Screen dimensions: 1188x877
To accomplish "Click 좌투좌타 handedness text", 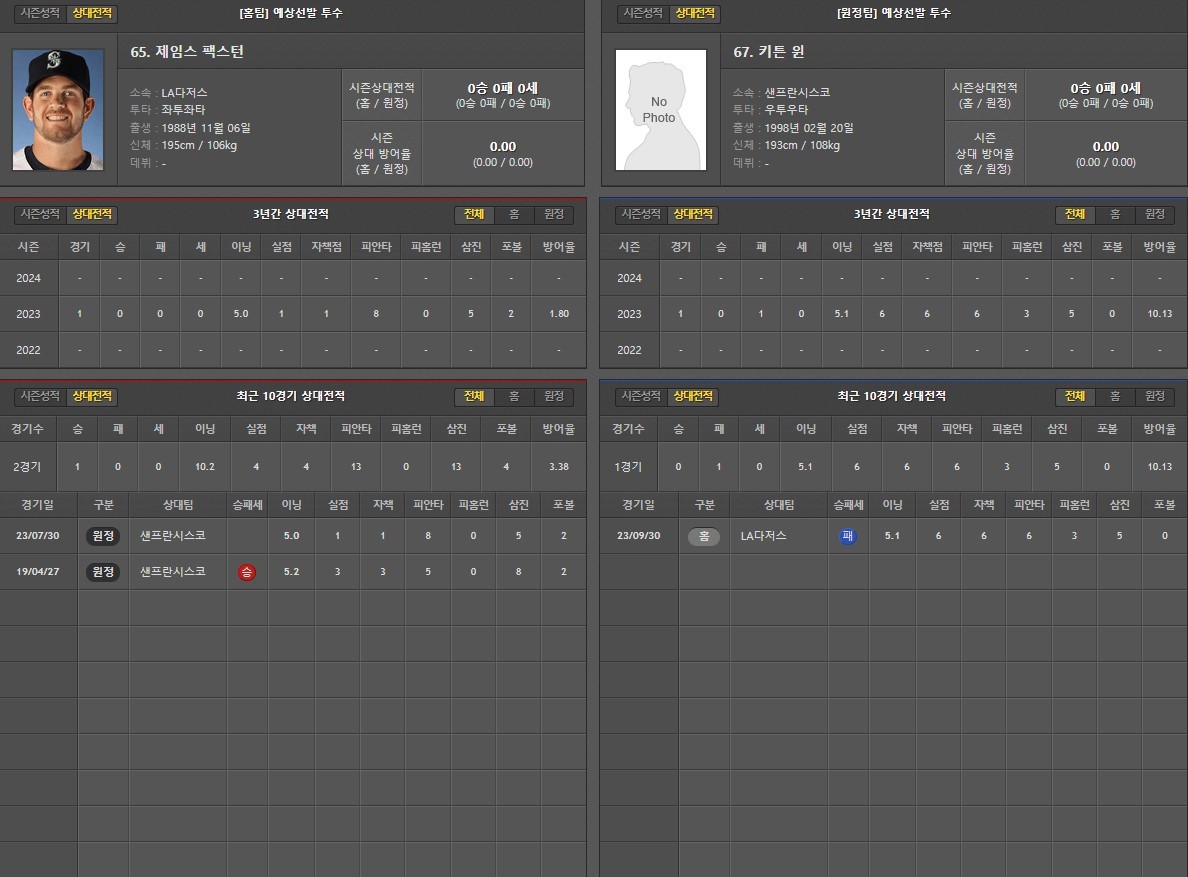I will coord(183,110).
